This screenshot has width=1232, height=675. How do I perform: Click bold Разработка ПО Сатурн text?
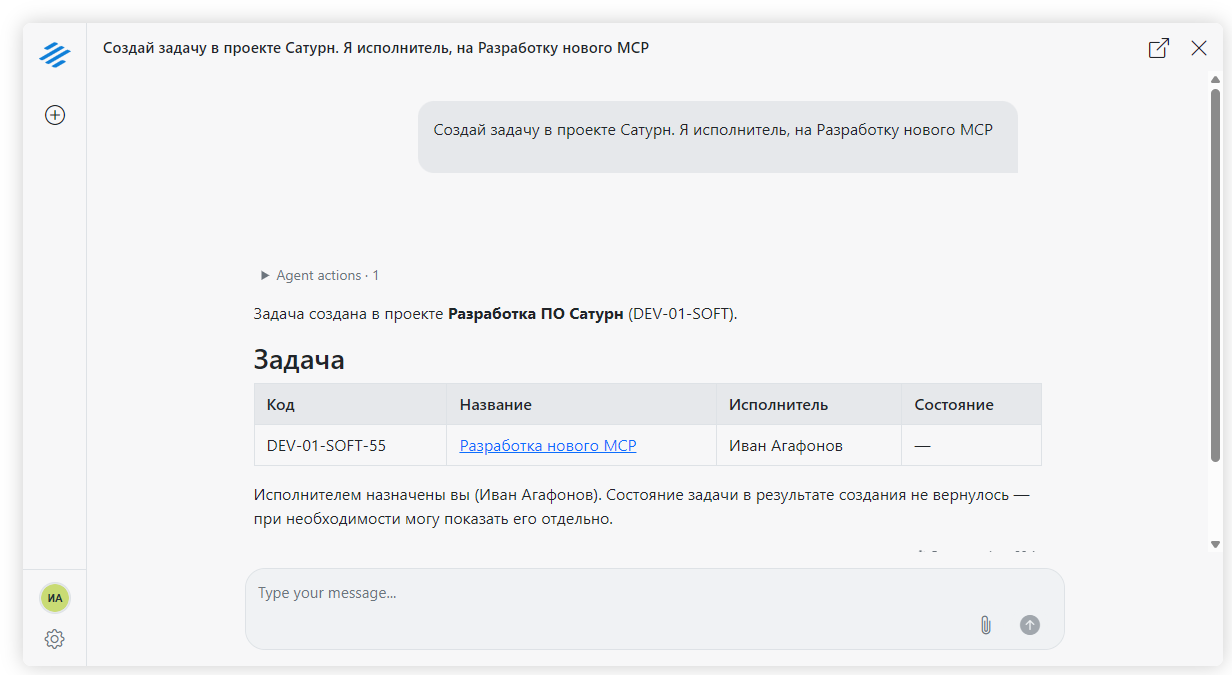pos(535,314)
